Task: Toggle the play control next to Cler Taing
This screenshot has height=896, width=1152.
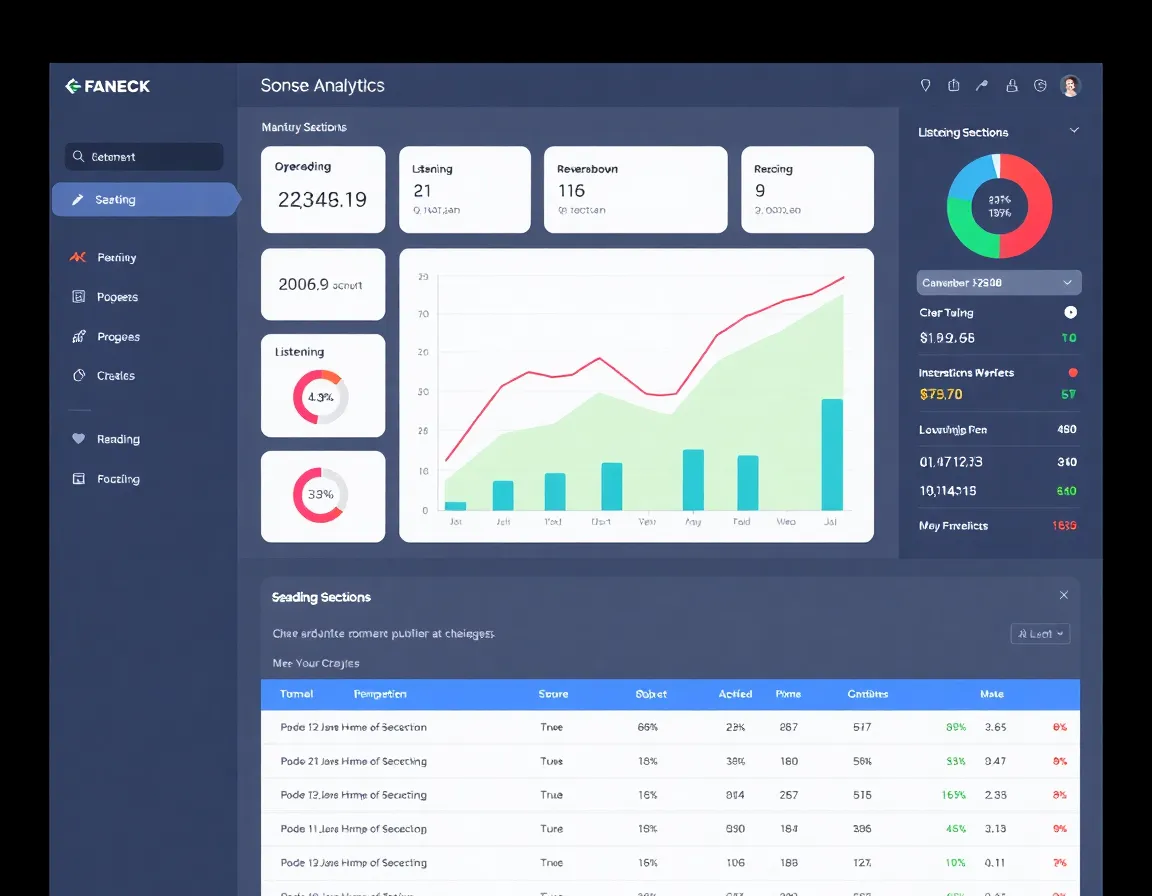Action: [1070, 312]
